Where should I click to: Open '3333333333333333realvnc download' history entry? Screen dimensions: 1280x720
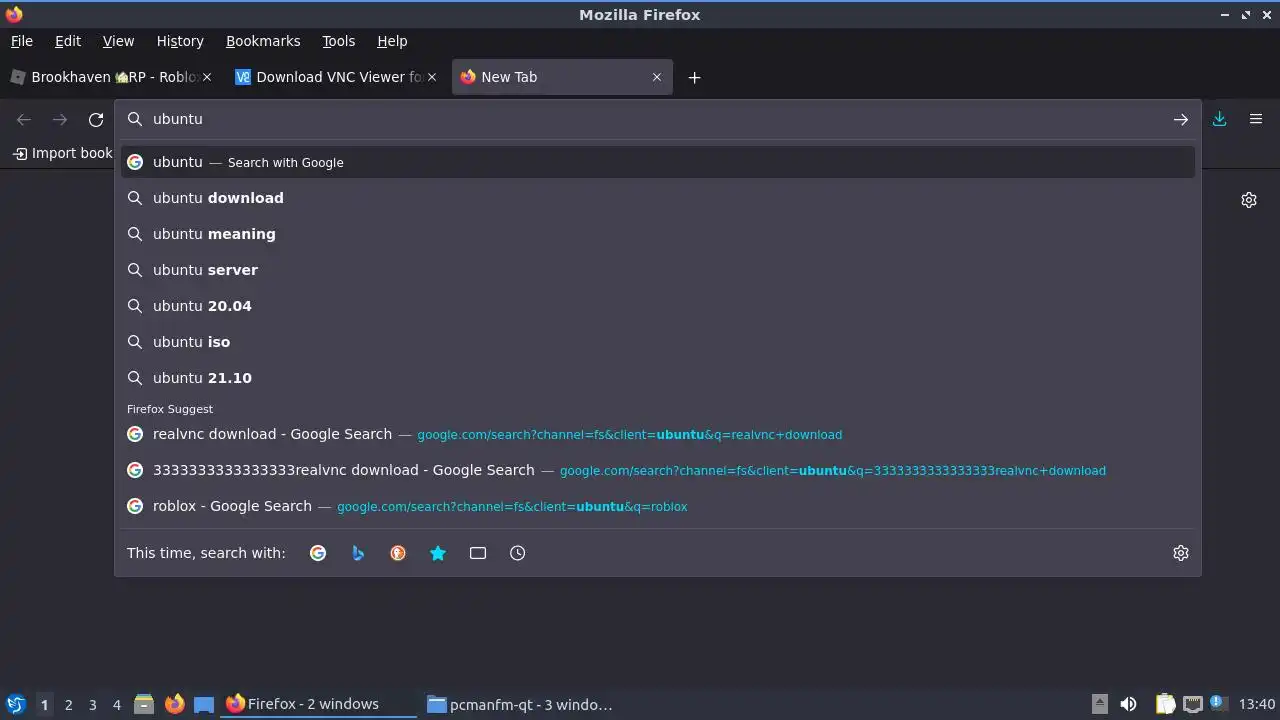658,470
